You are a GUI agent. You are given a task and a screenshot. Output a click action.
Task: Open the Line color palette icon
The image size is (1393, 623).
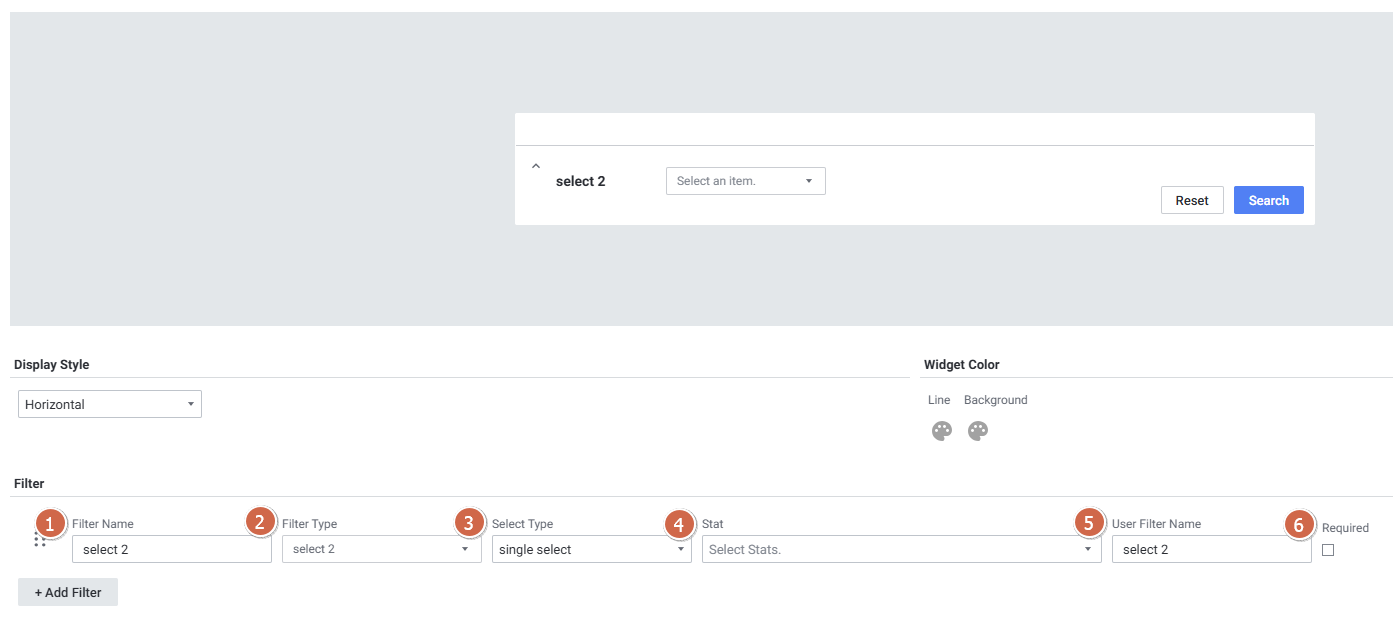tap(941, 431)
